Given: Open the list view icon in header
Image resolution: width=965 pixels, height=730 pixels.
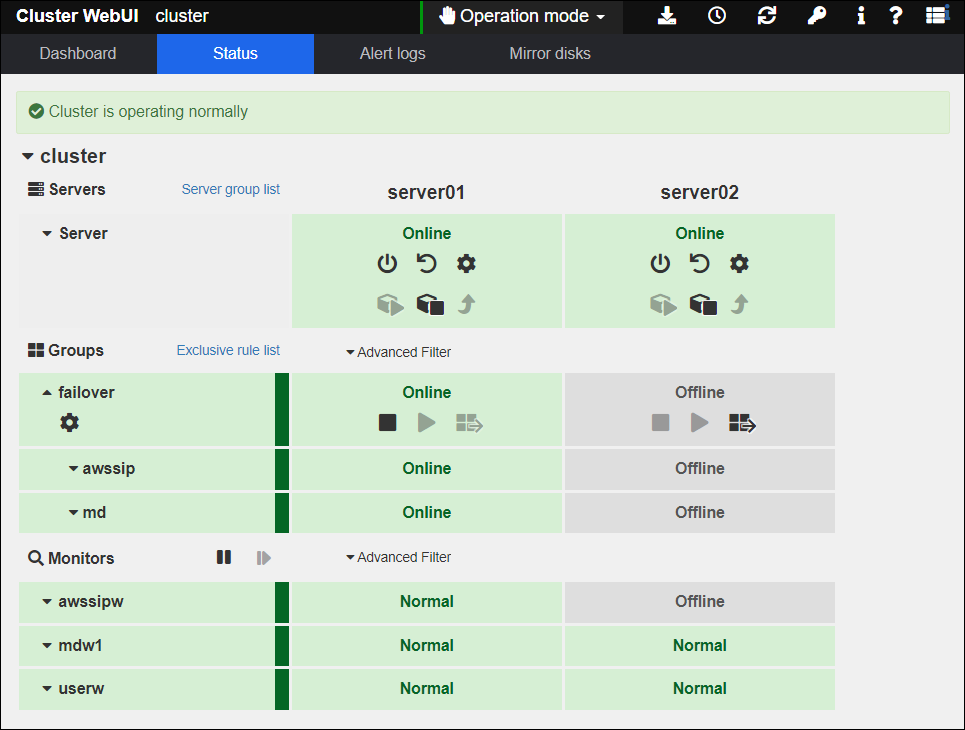Looking at the screenshot, I should (x=937, y=15).
